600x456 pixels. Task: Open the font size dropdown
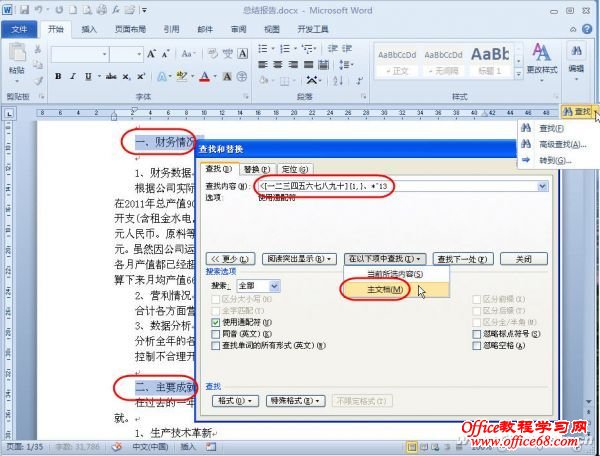[x=139, y=54]
